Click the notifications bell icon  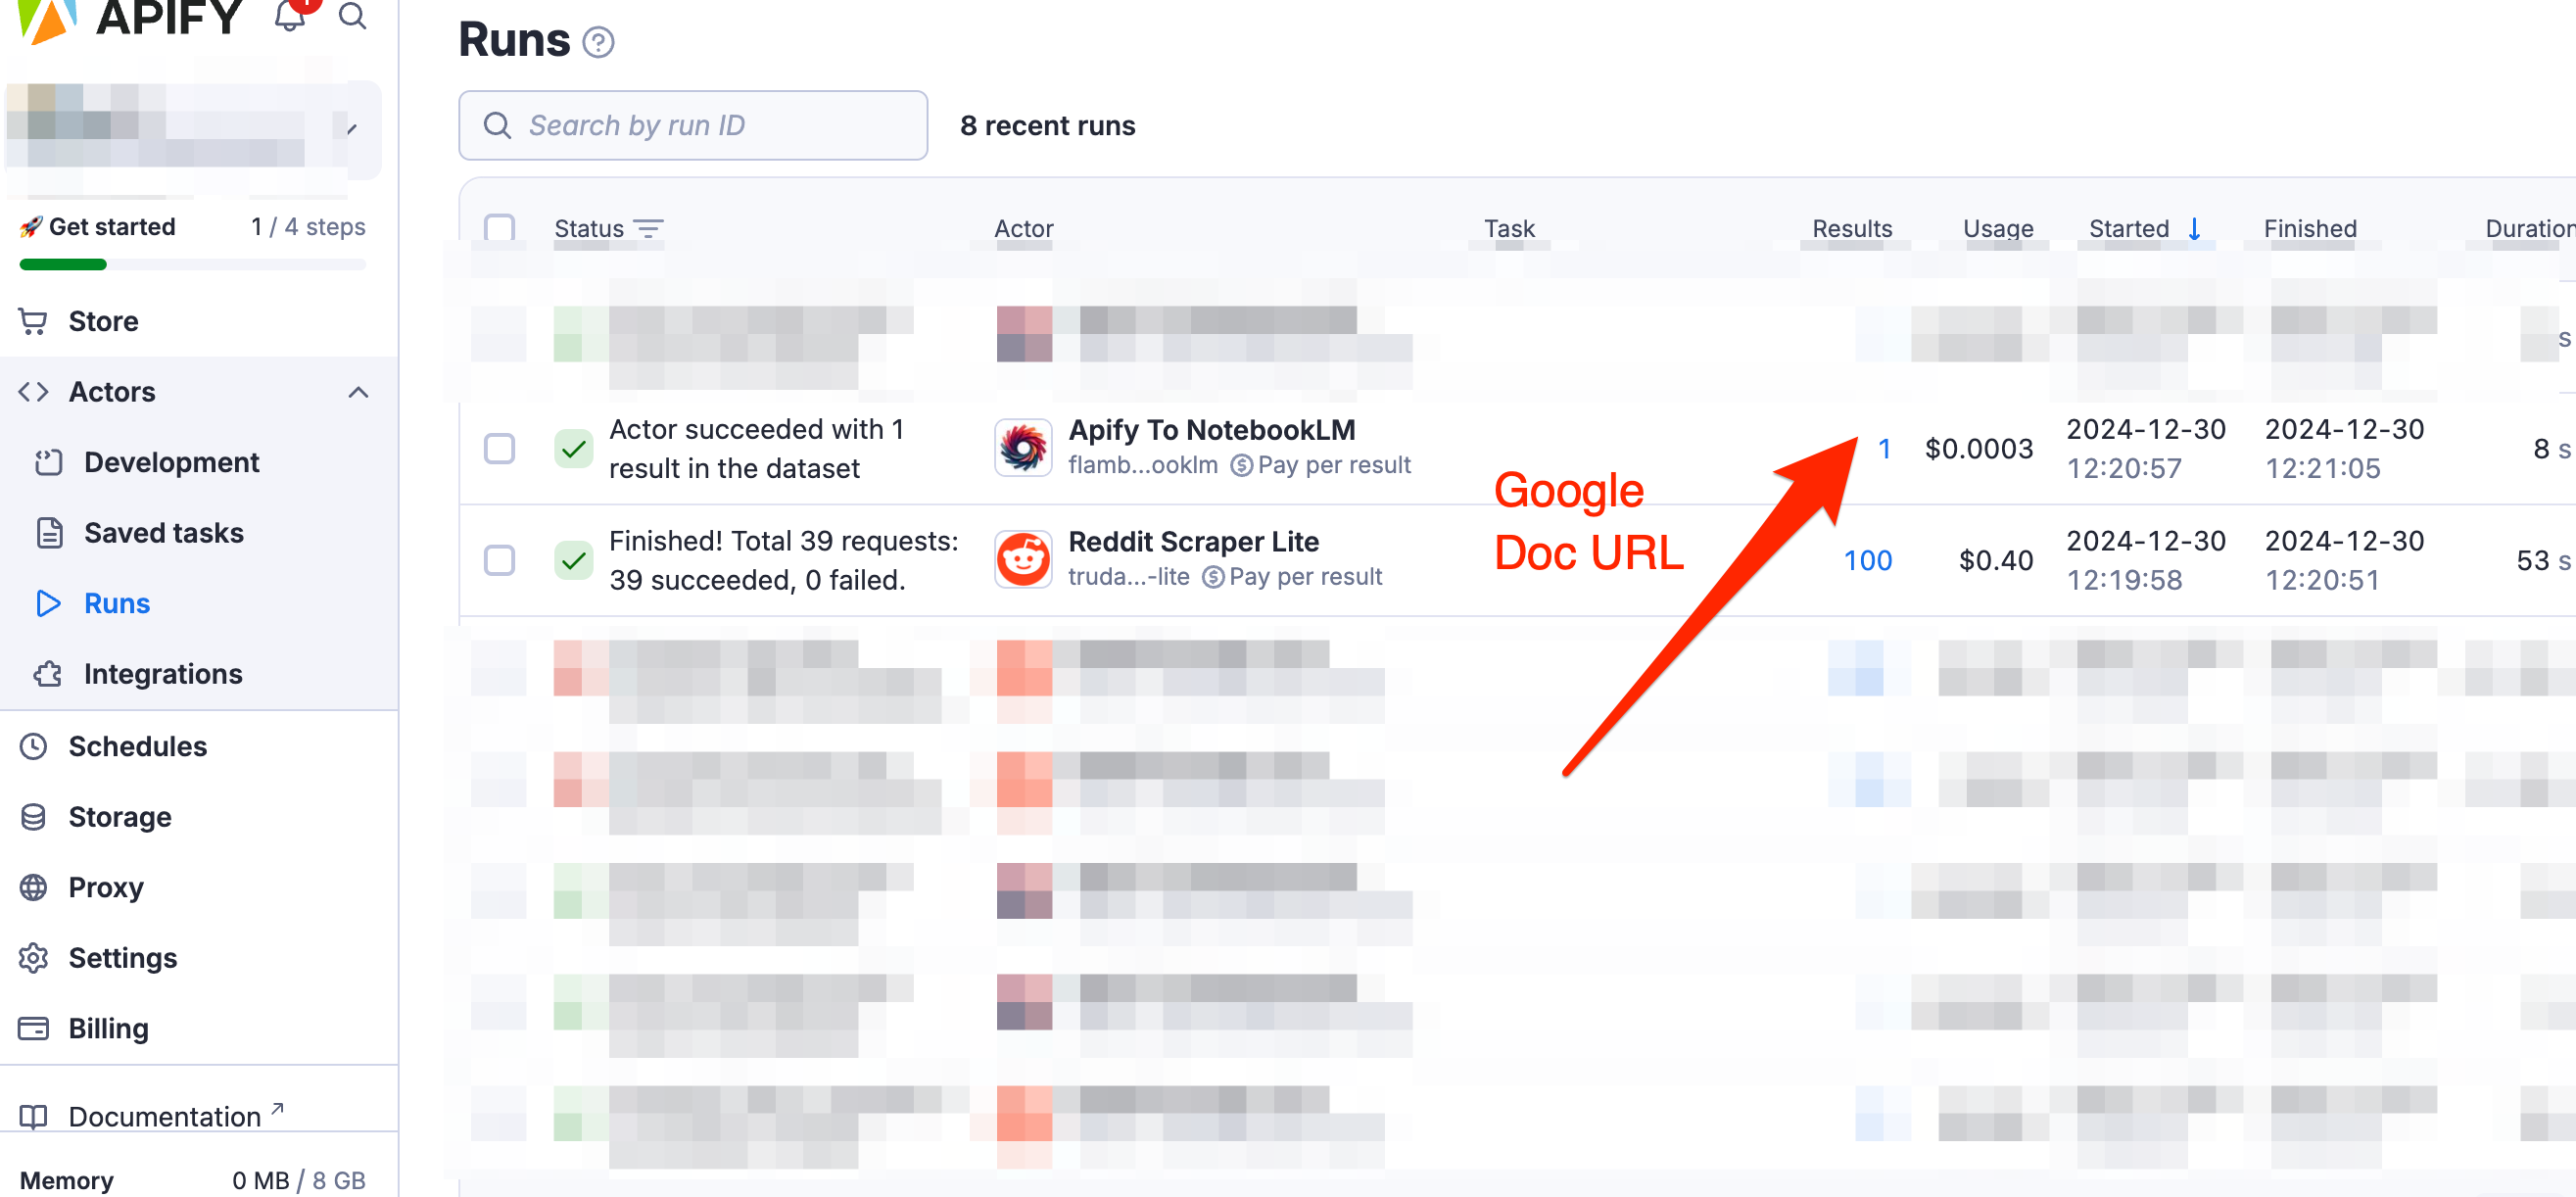[x=289, y=15]
